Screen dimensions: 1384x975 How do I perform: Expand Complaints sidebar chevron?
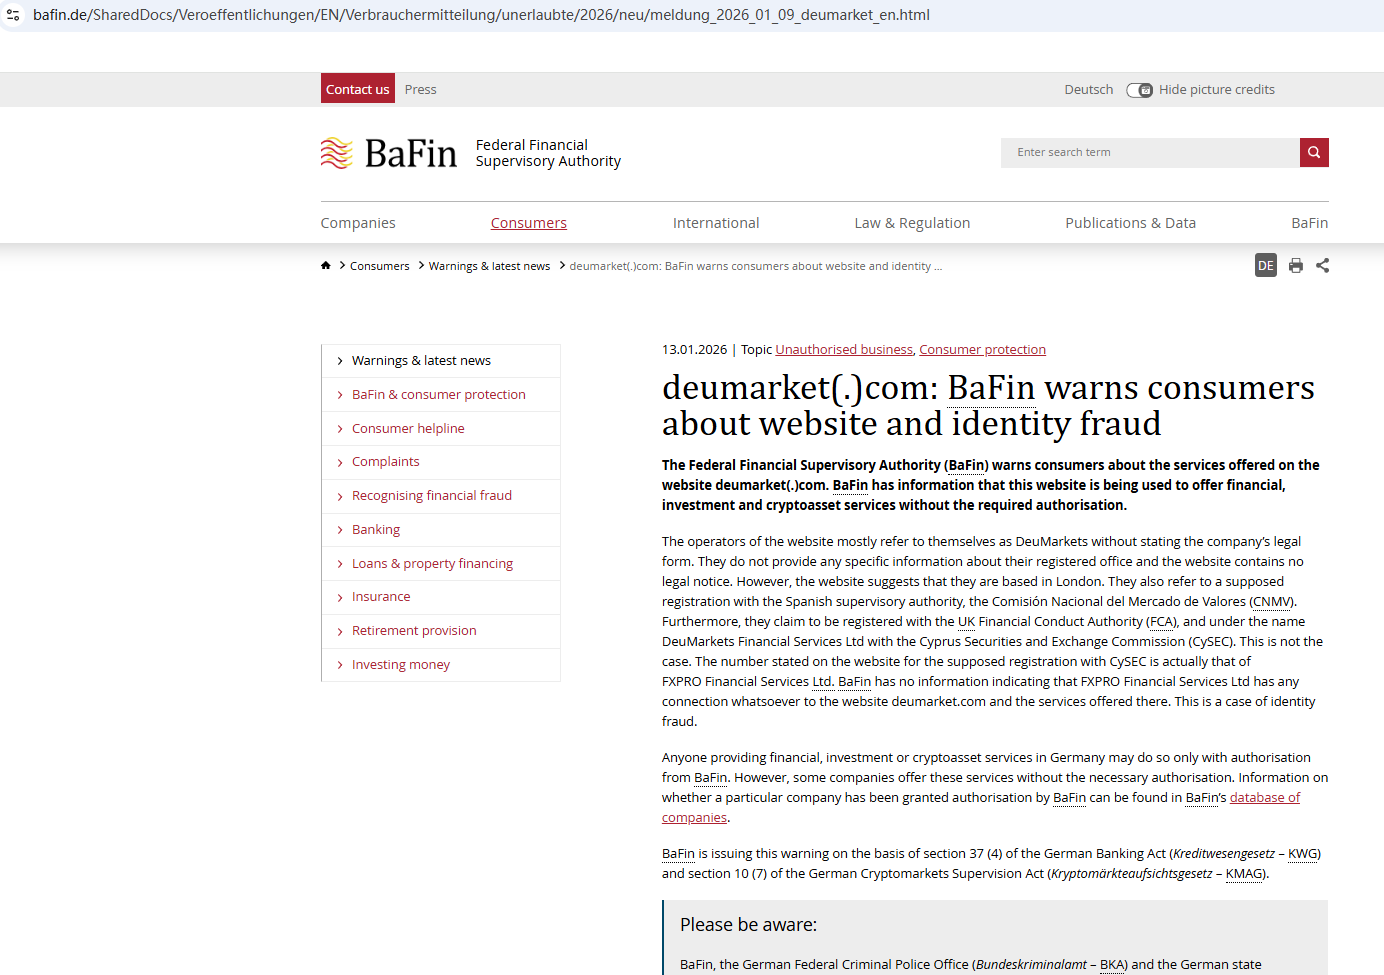coord(340,462)
